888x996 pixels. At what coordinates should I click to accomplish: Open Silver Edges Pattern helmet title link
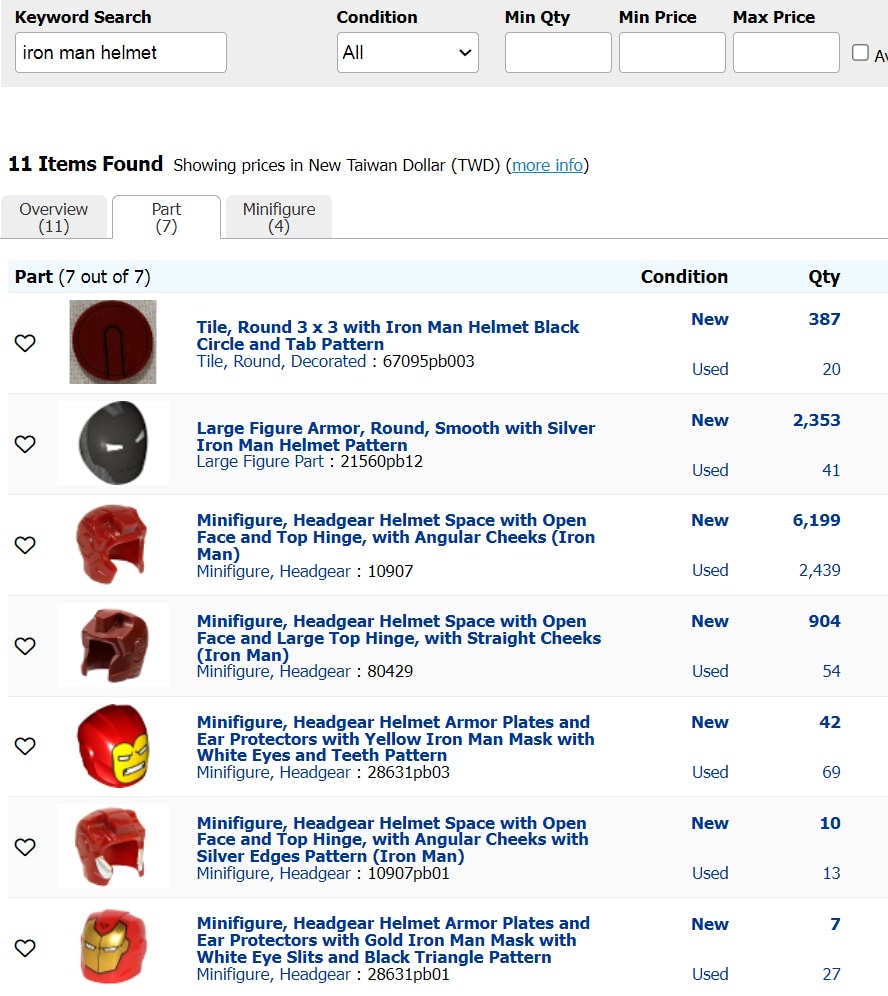click(393, 839)
